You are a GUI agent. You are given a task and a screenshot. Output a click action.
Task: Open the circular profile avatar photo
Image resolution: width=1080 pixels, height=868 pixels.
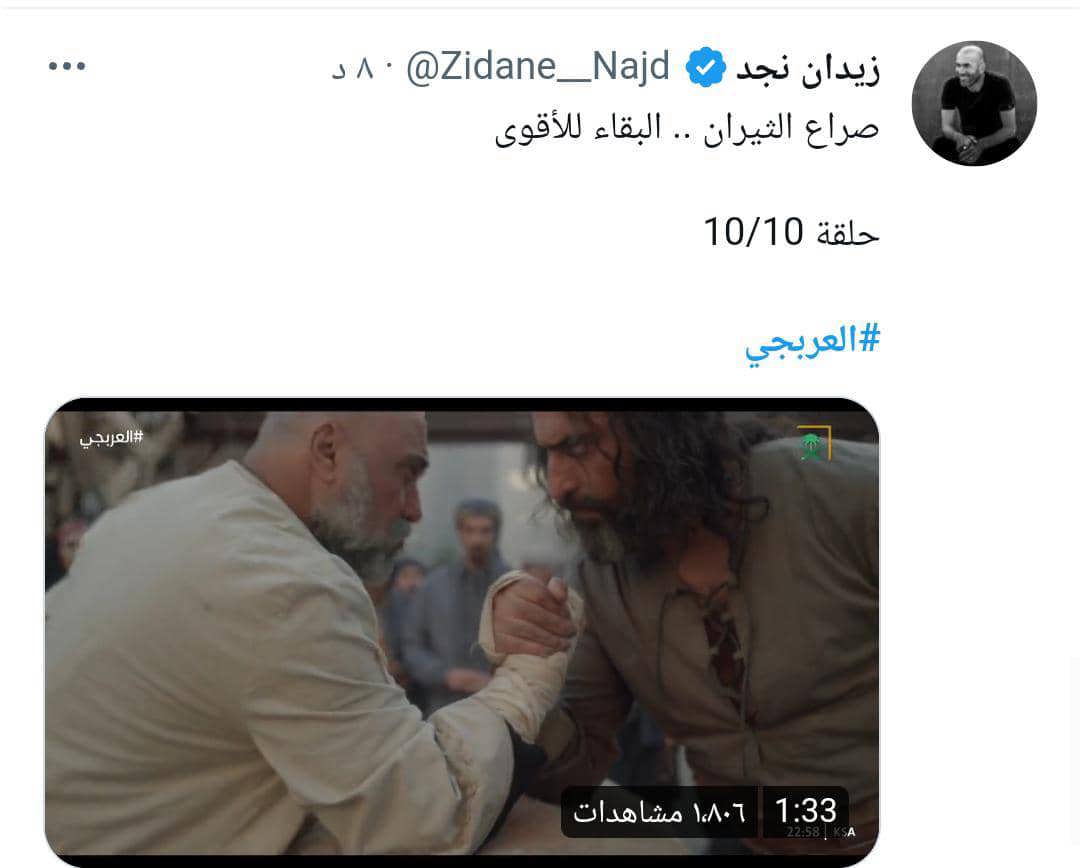(974, 103)
